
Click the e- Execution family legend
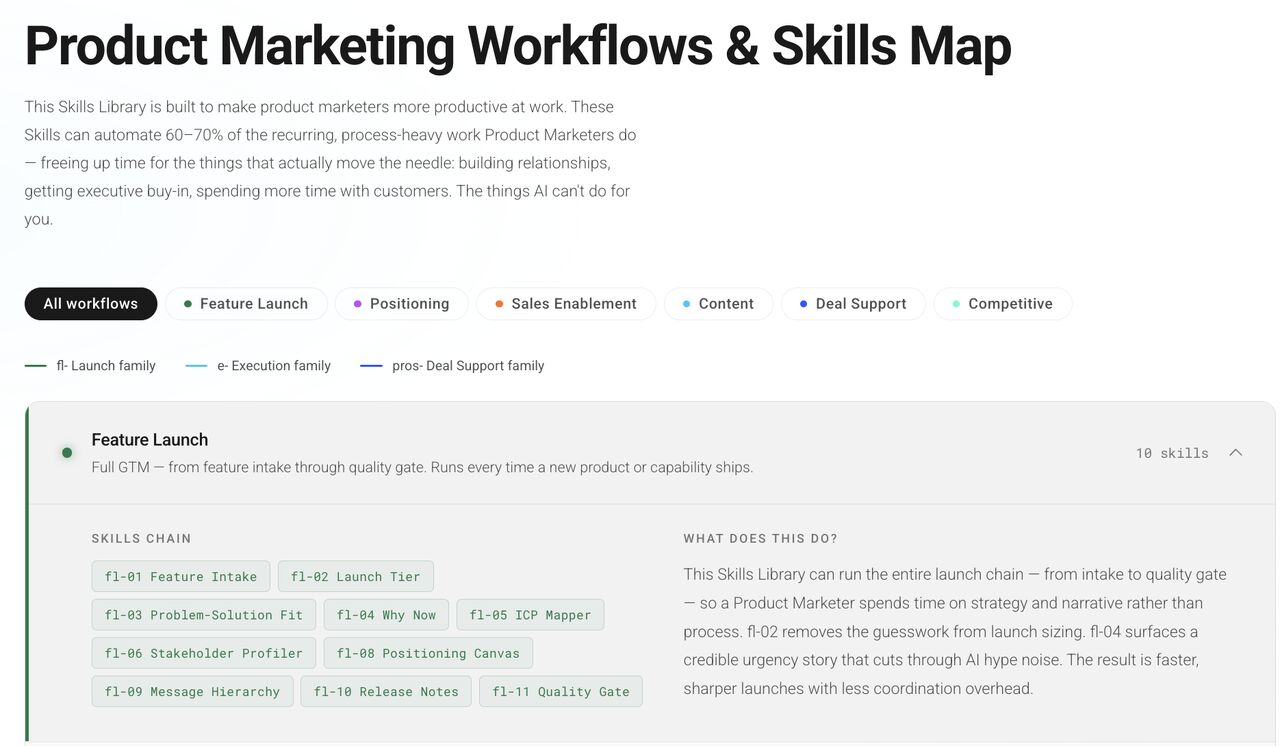(258, 366)
